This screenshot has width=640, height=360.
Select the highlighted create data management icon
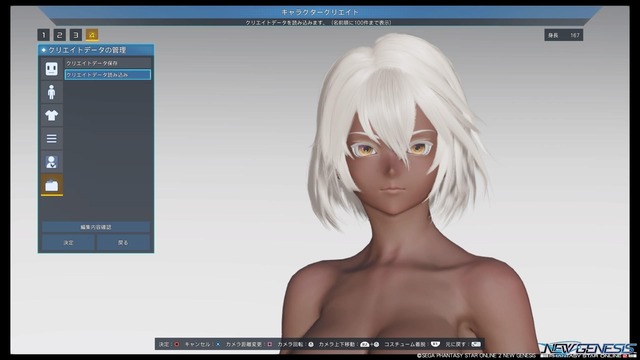tap(51, 185)
